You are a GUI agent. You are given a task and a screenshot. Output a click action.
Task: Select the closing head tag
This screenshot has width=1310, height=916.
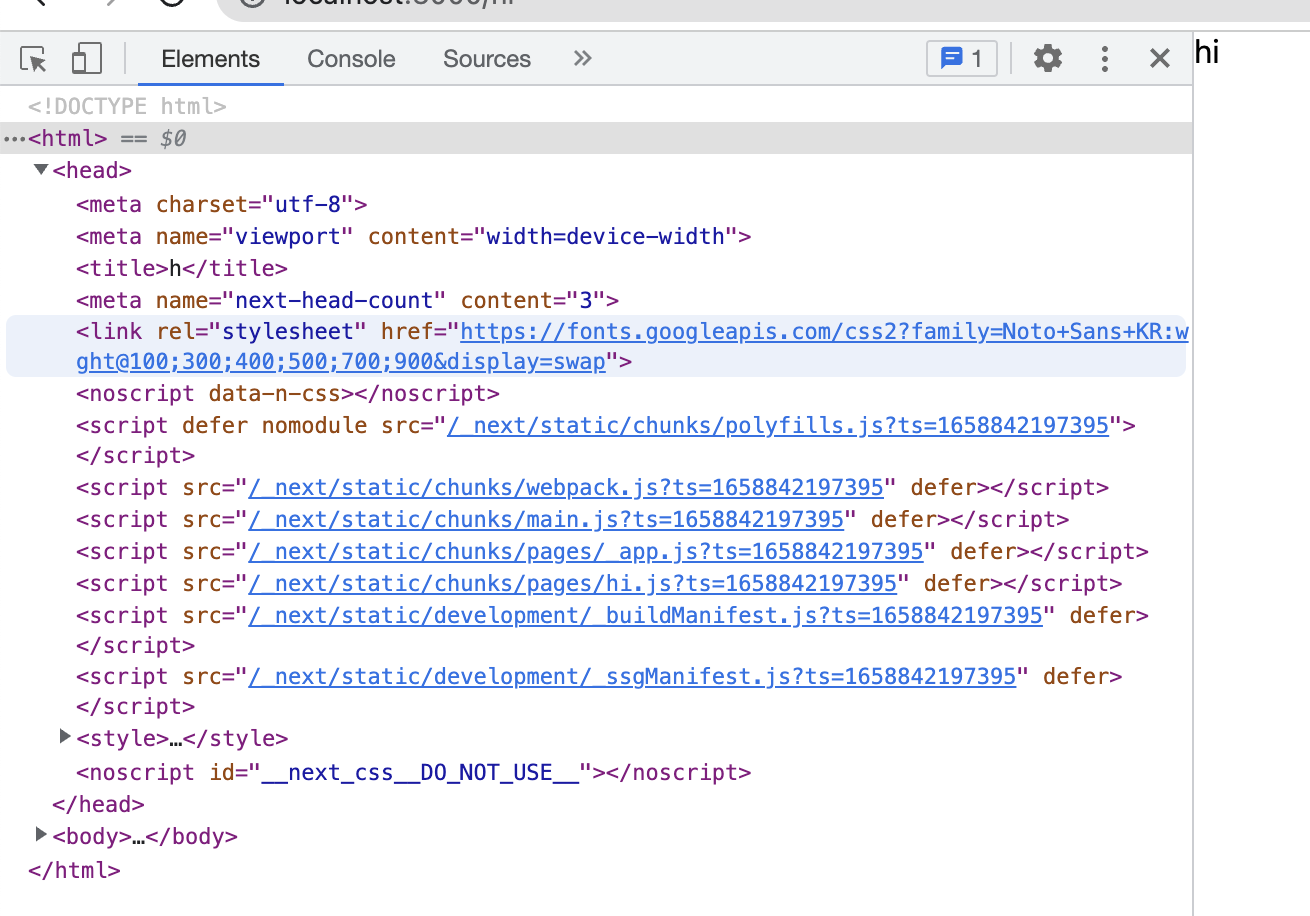click(x=98, y=804)
